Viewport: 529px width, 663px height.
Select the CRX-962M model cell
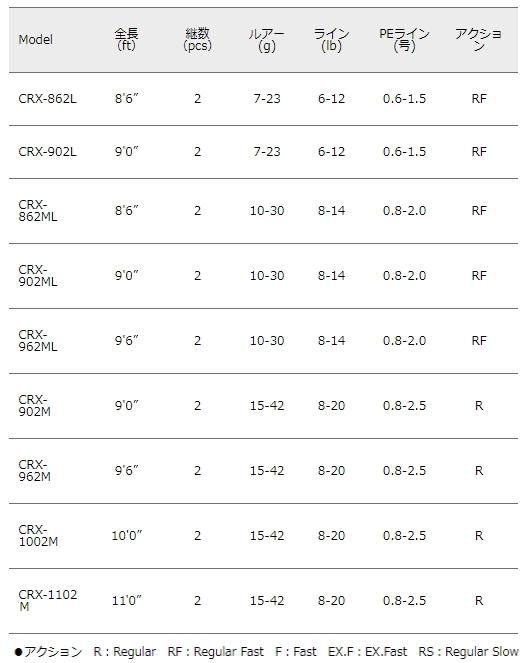34,471
